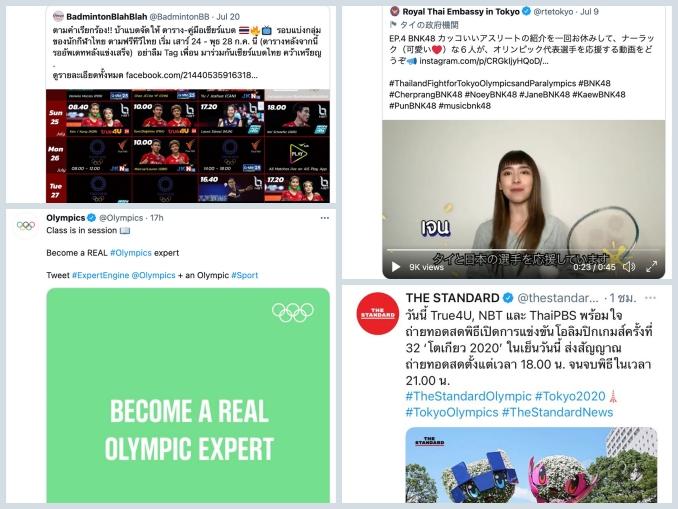Open more options on THE STANDARD tweet
This screenshot has height=509, width=678.
[650, 298]
